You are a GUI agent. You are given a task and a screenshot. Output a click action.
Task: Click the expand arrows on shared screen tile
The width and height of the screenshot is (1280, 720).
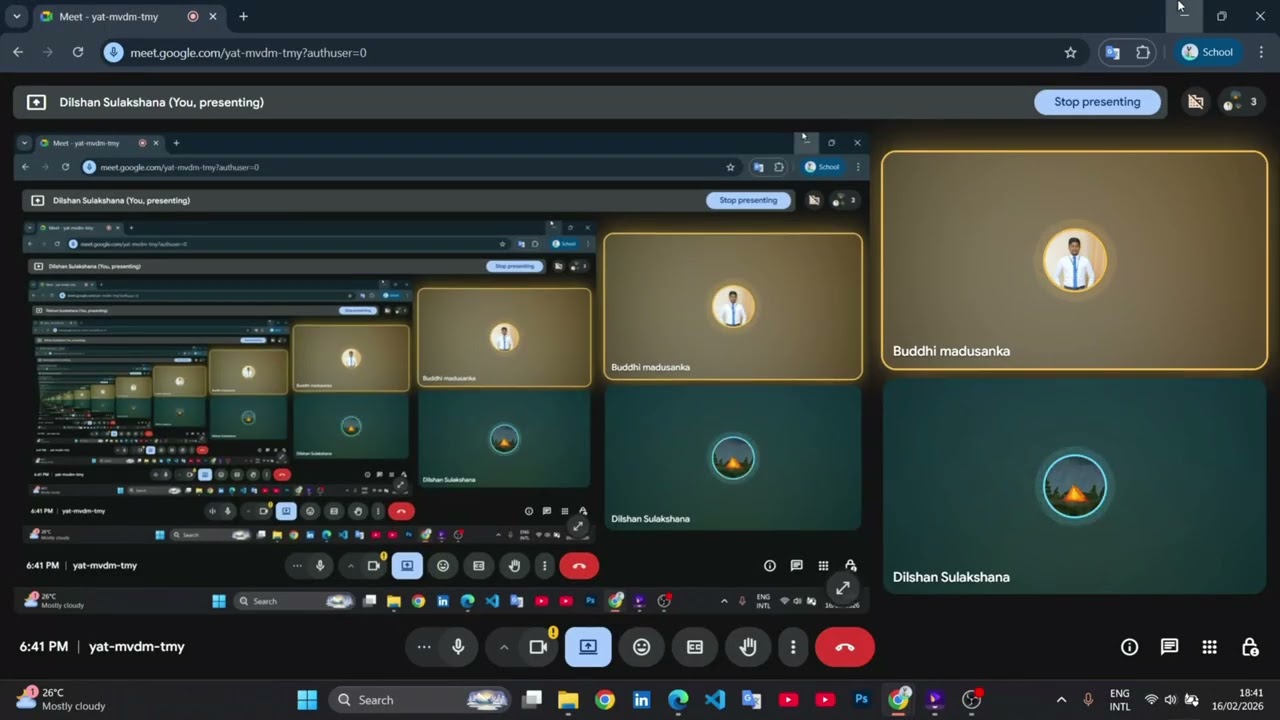pos(843,588)
